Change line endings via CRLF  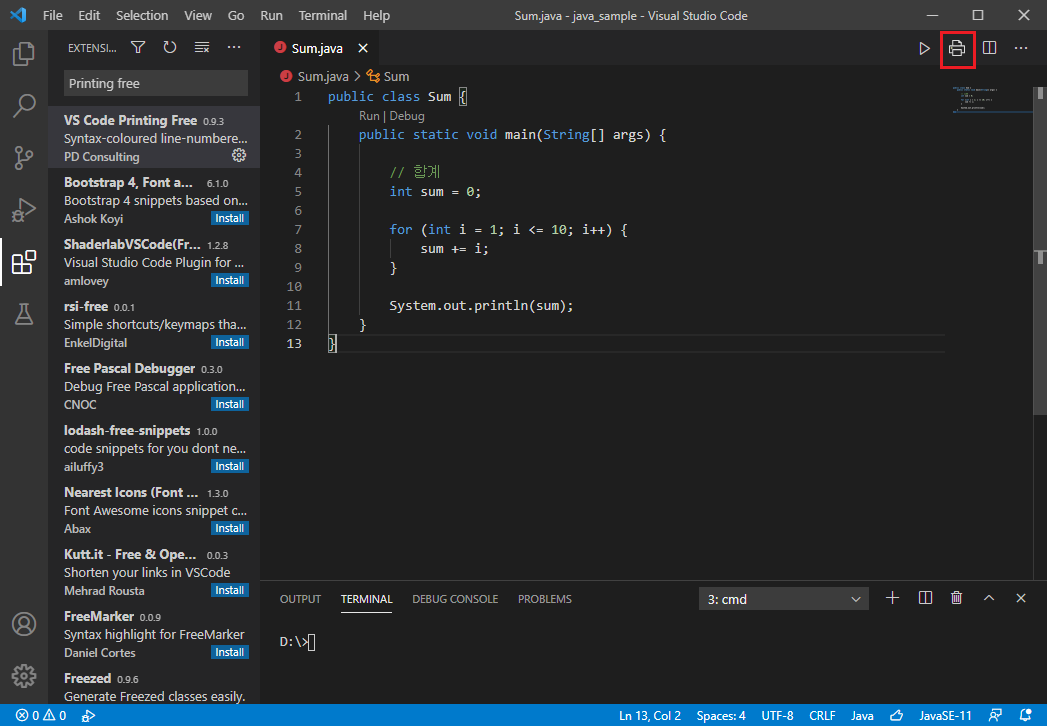(822, 715)
